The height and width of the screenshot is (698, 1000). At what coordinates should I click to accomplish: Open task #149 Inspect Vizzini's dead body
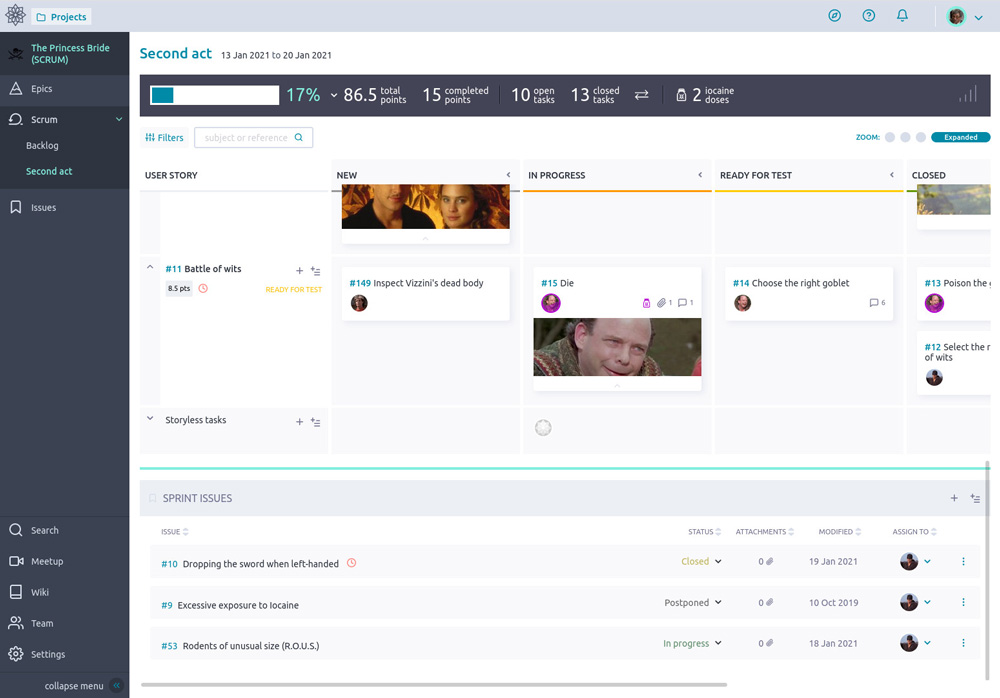coord(416,283)
